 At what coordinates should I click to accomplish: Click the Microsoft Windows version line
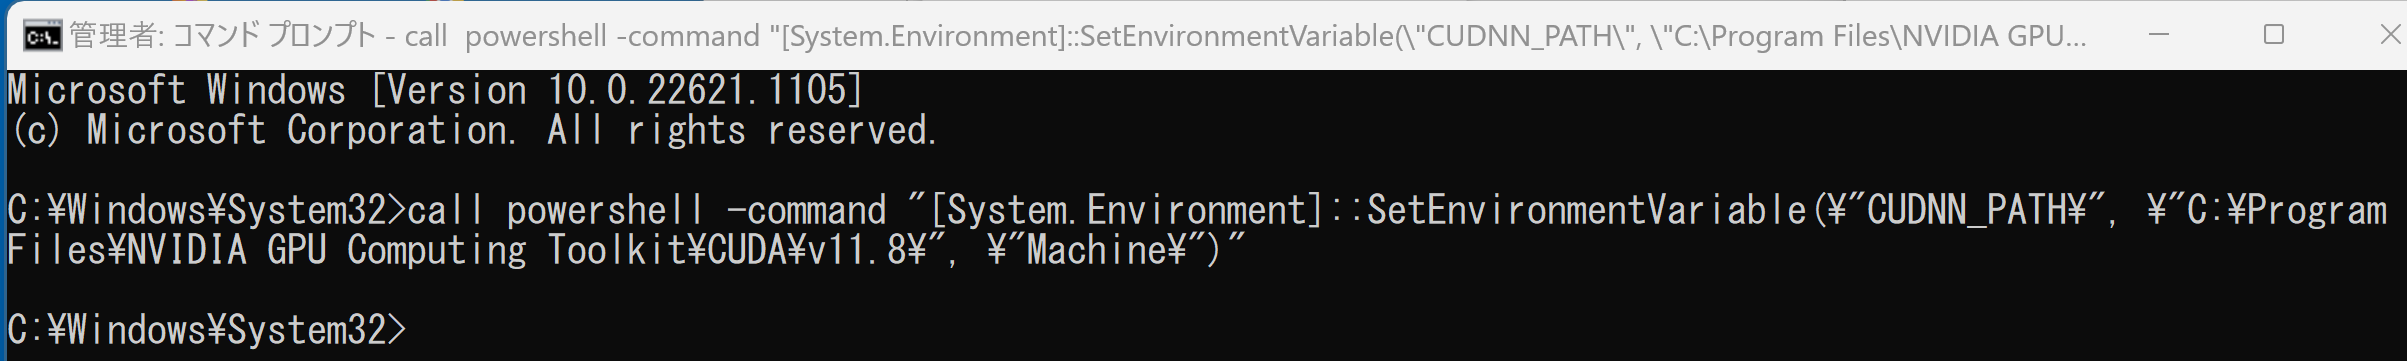435,91
